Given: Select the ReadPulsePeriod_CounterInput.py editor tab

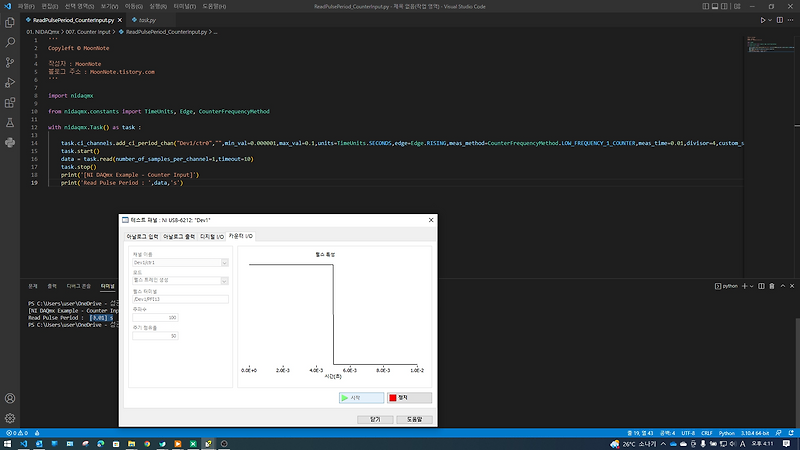Looking at the screenshot, I should (73, 20).
